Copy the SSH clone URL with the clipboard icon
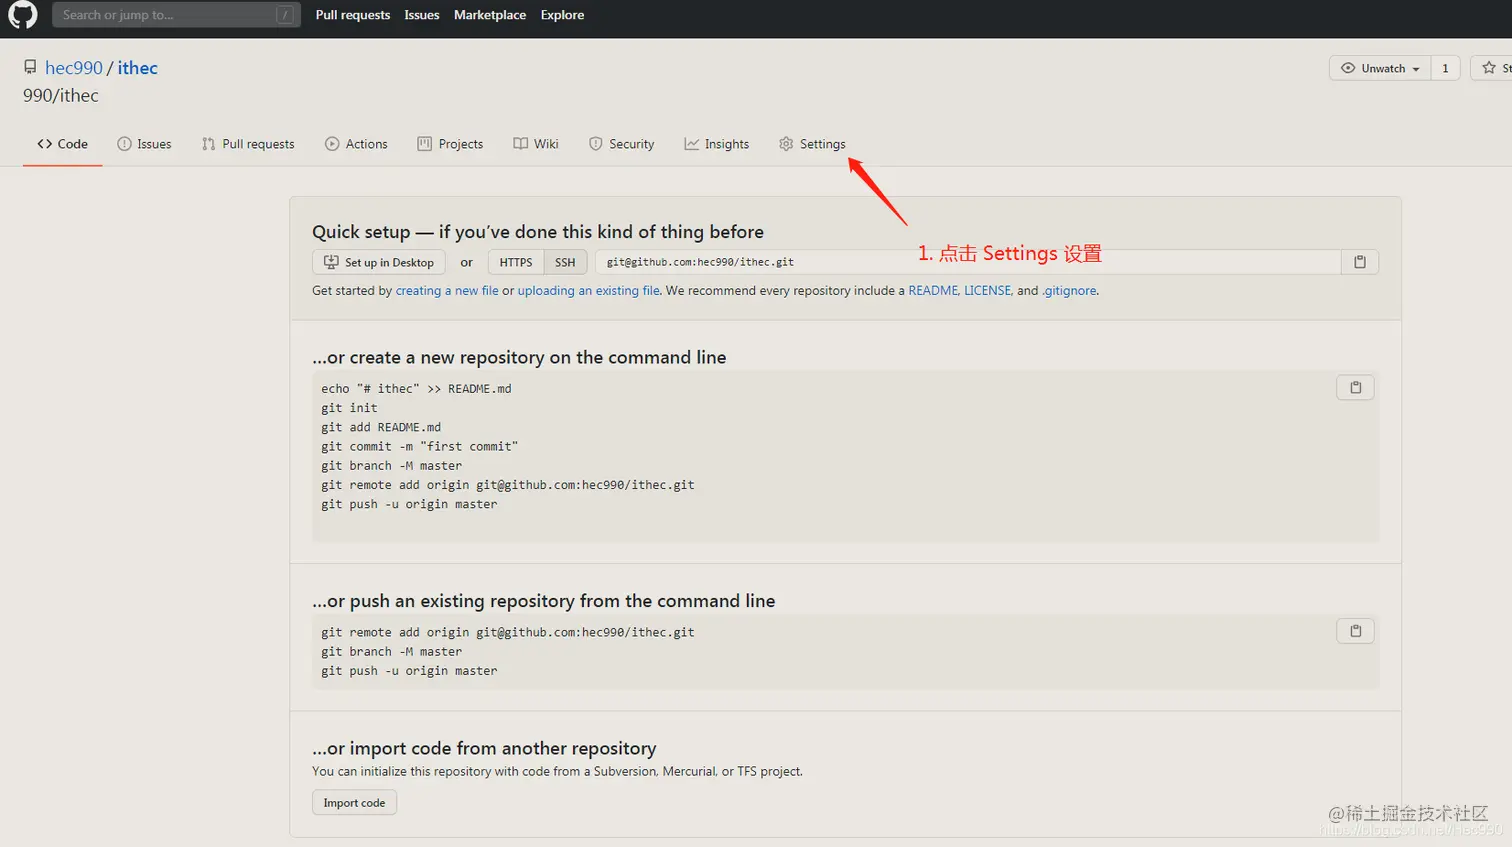This screenshot has height=847, width=1512. coord(1359,262)
